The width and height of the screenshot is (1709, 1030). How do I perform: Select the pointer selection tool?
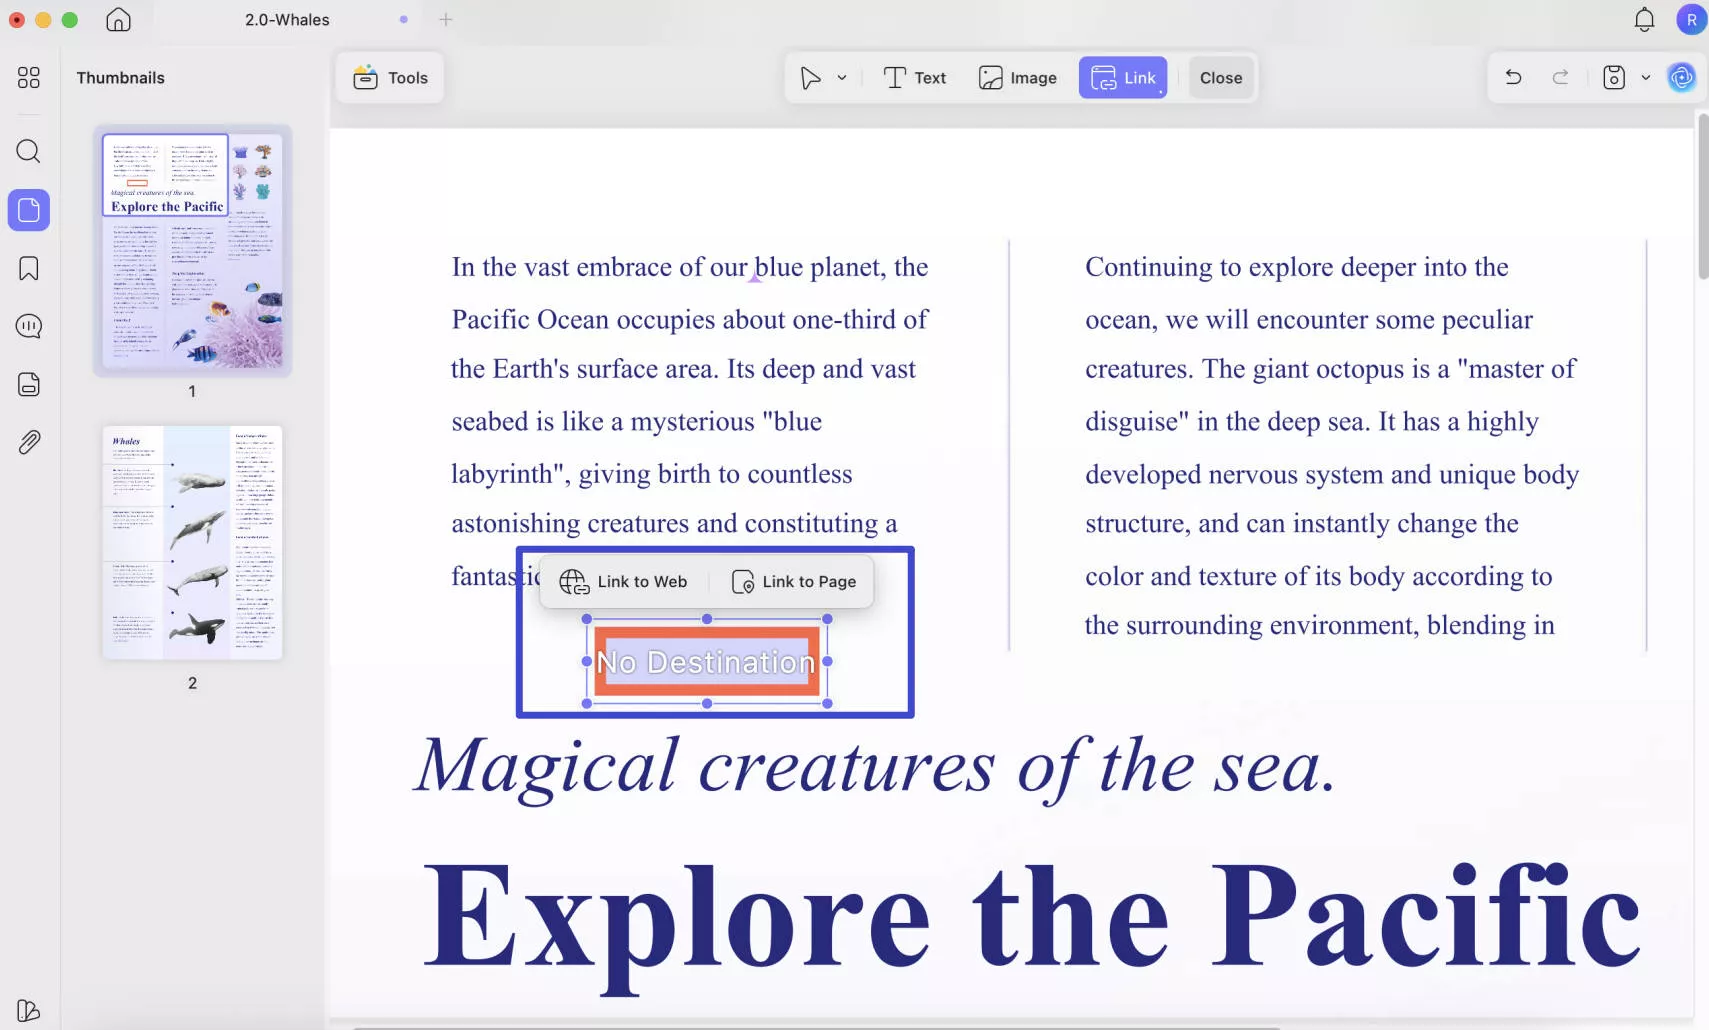click(x=810, y=78)
